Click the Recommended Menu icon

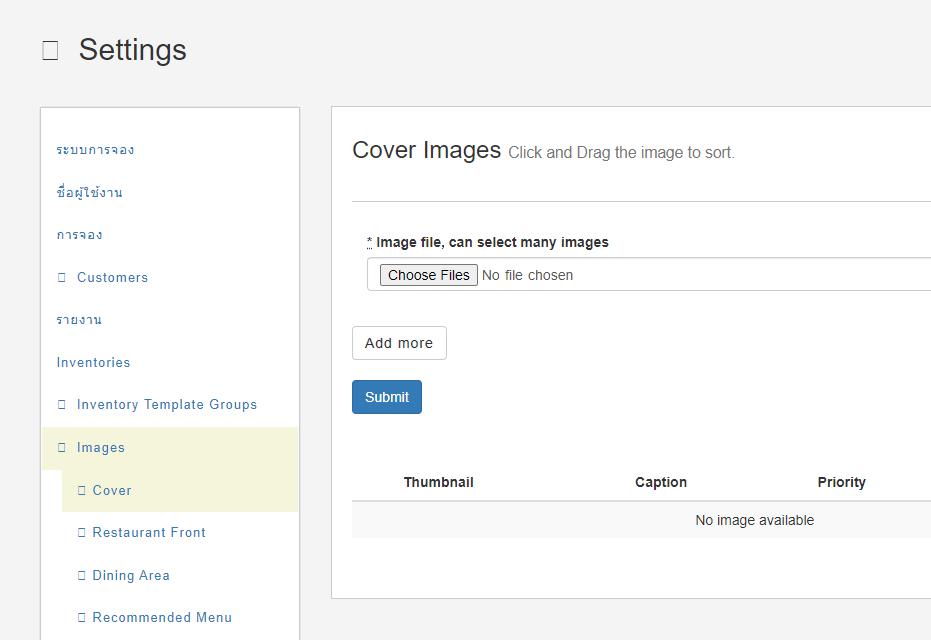pos(82,618)
